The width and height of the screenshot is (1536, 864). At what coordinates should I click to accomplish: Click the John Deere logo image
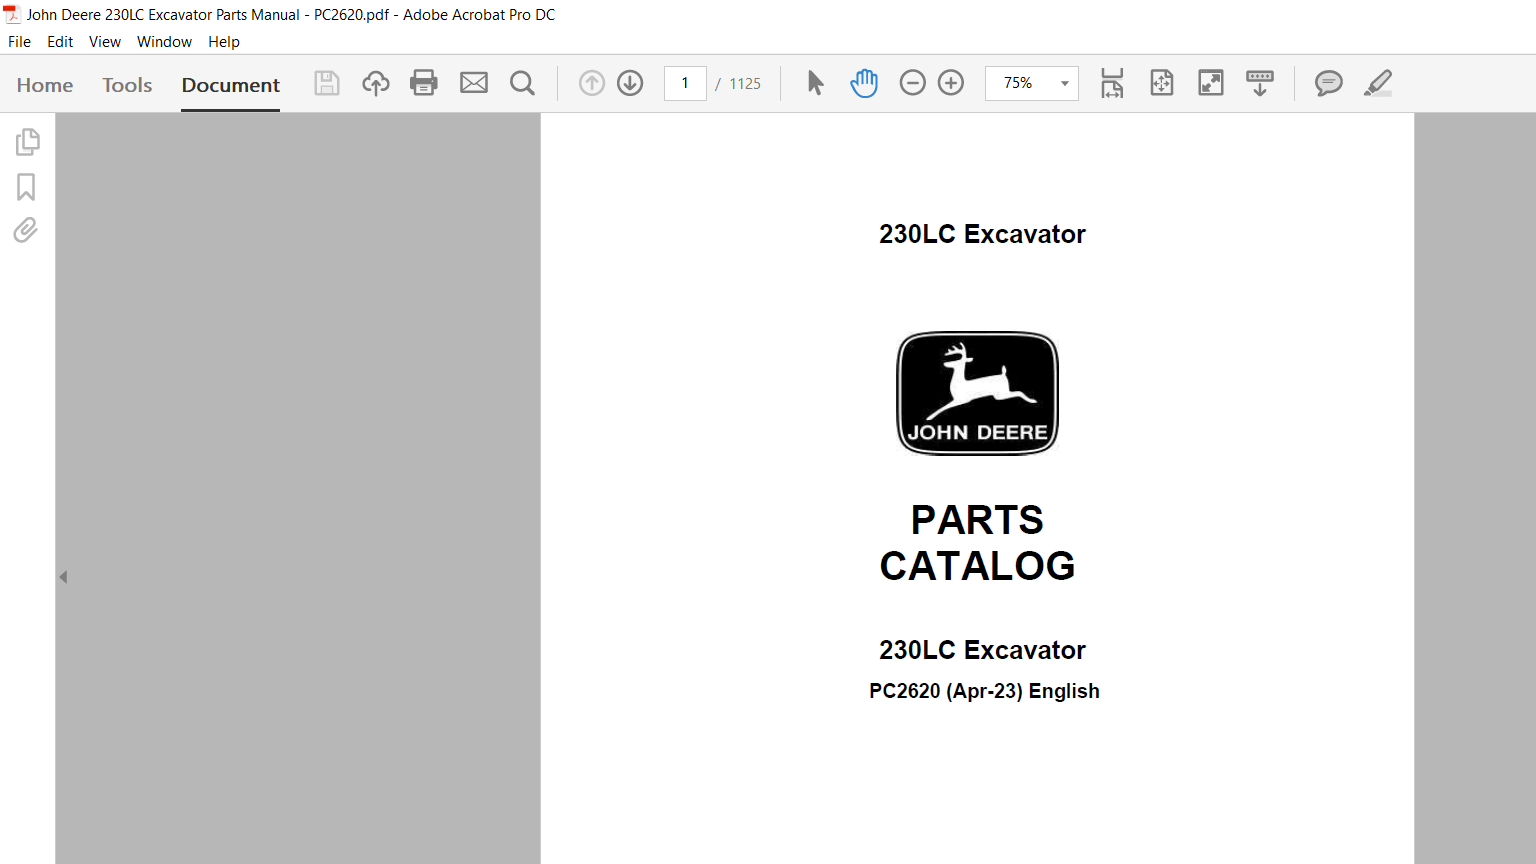[x=977, y=393]
